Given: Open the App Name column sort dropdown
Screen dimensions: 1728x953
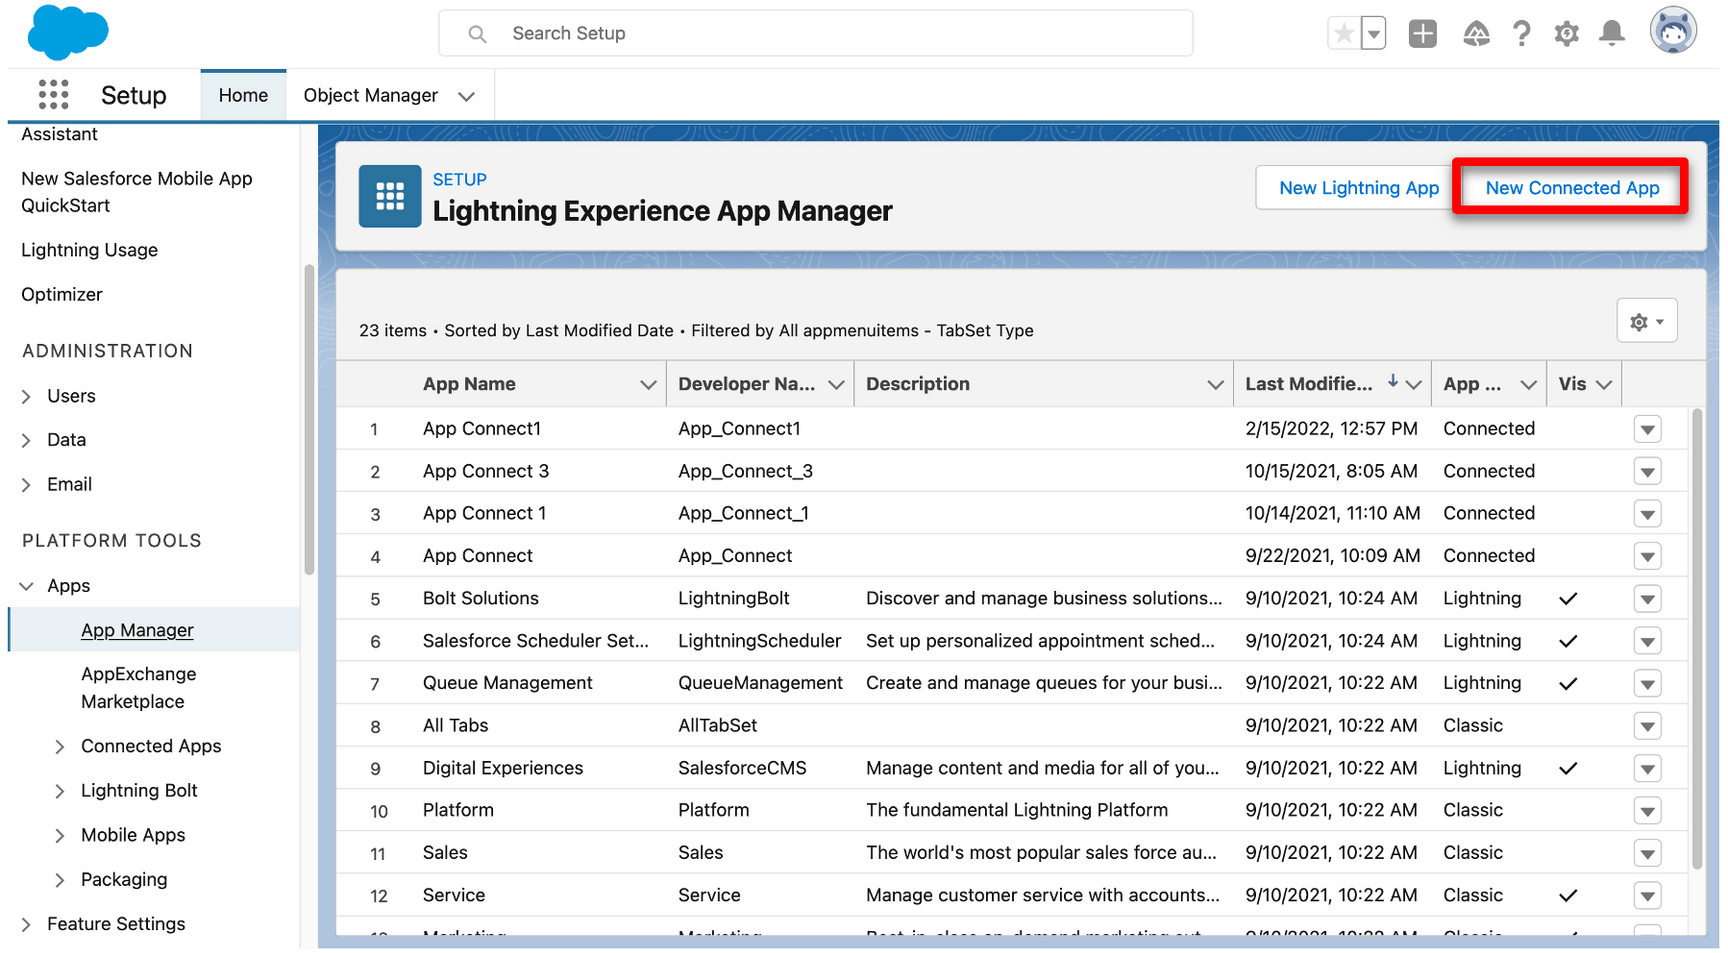Looking at the screenshot, I should pyautogui.click(x=647, y=383).
